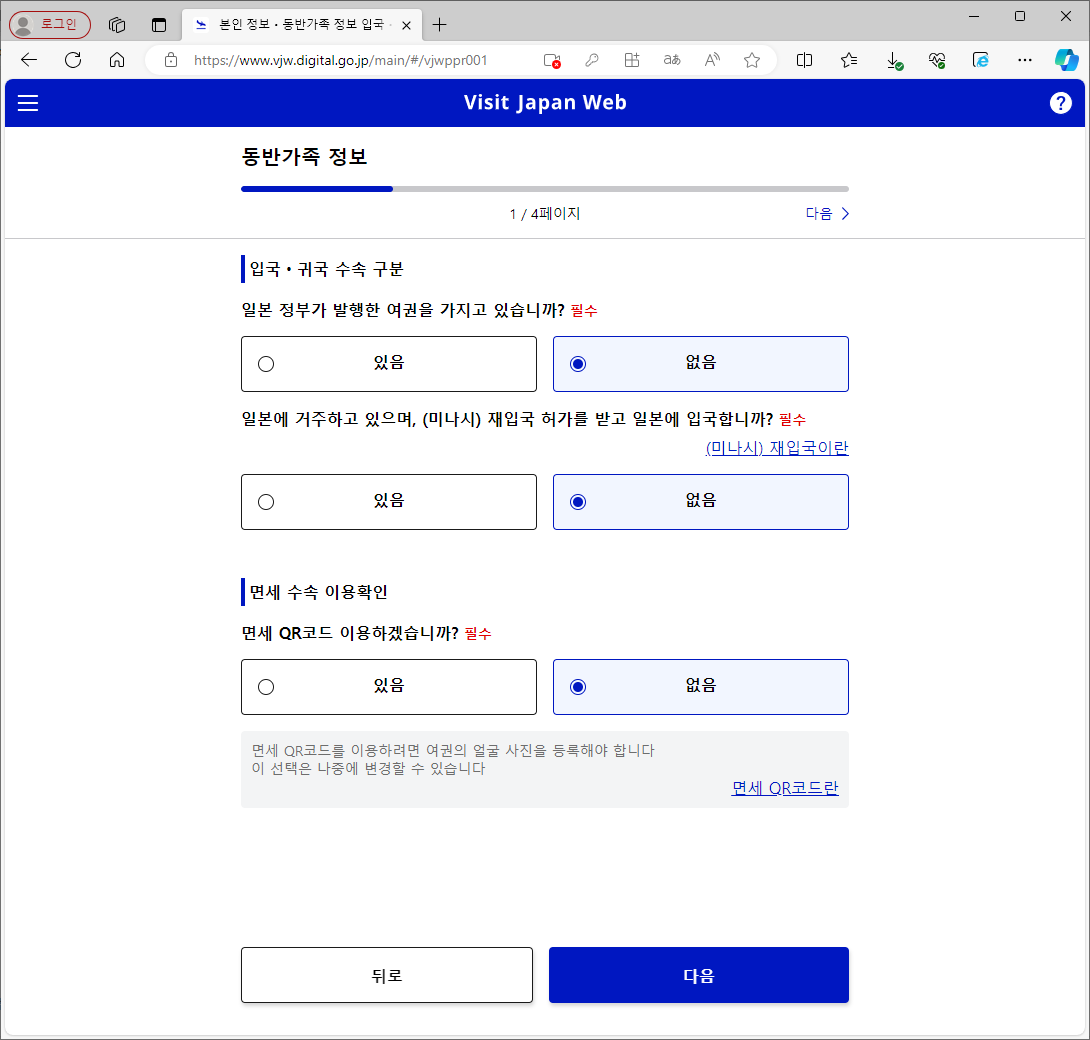Open the translate page icon
The image size is (1090, 1040).
point(672,60)
